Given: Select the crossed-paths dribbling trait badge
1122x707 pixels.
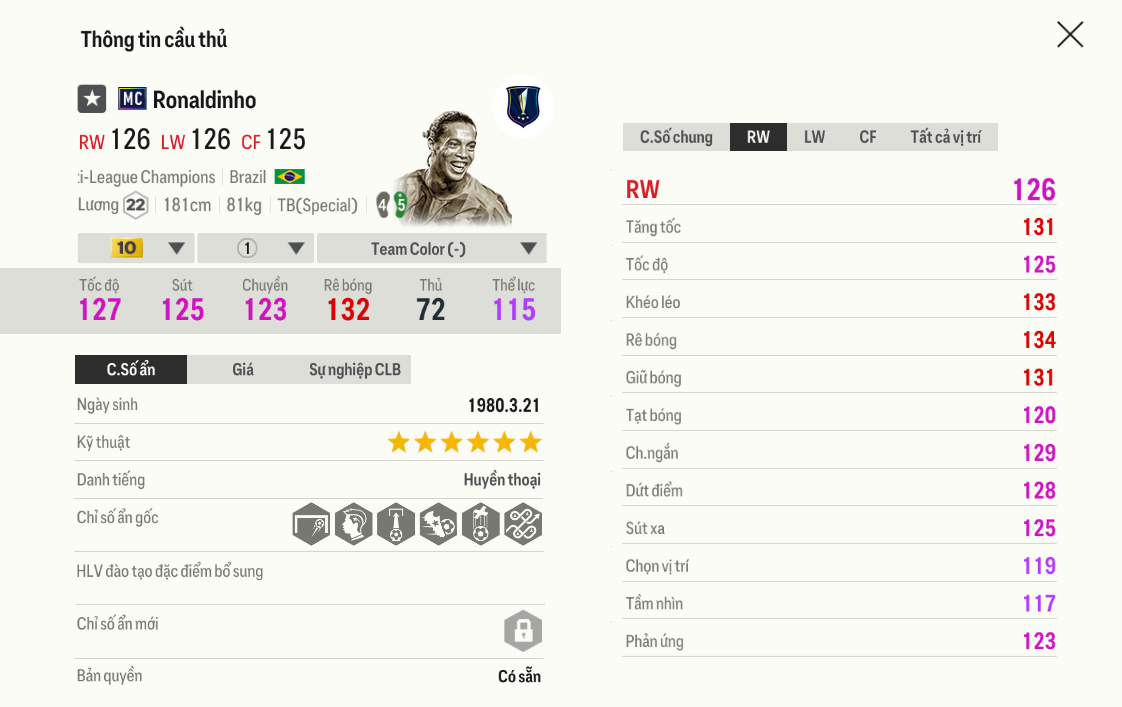Looking at the screenshot, I should click(x=523, y=523).
